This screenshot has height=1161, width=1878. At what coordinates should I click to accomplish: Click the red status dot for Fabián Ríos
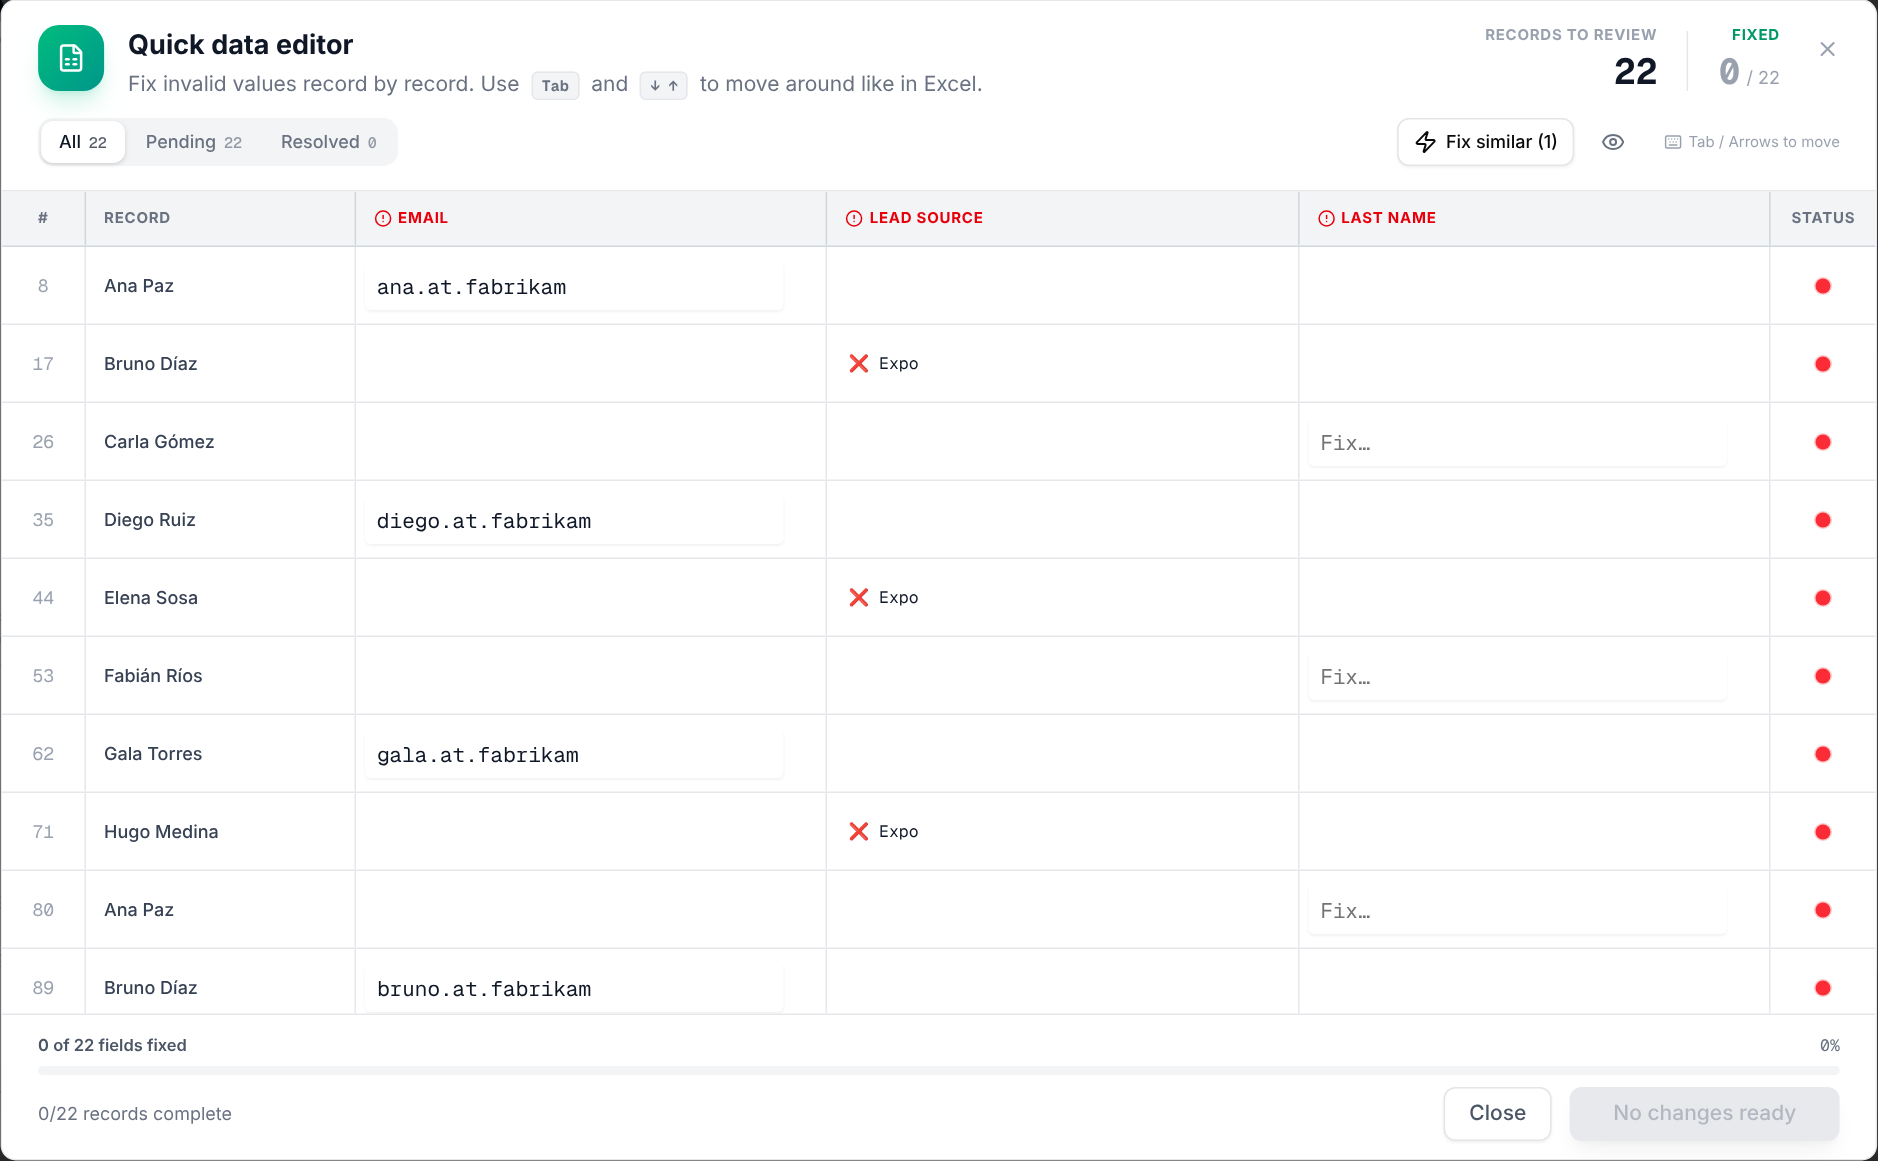coord(1823,676)
